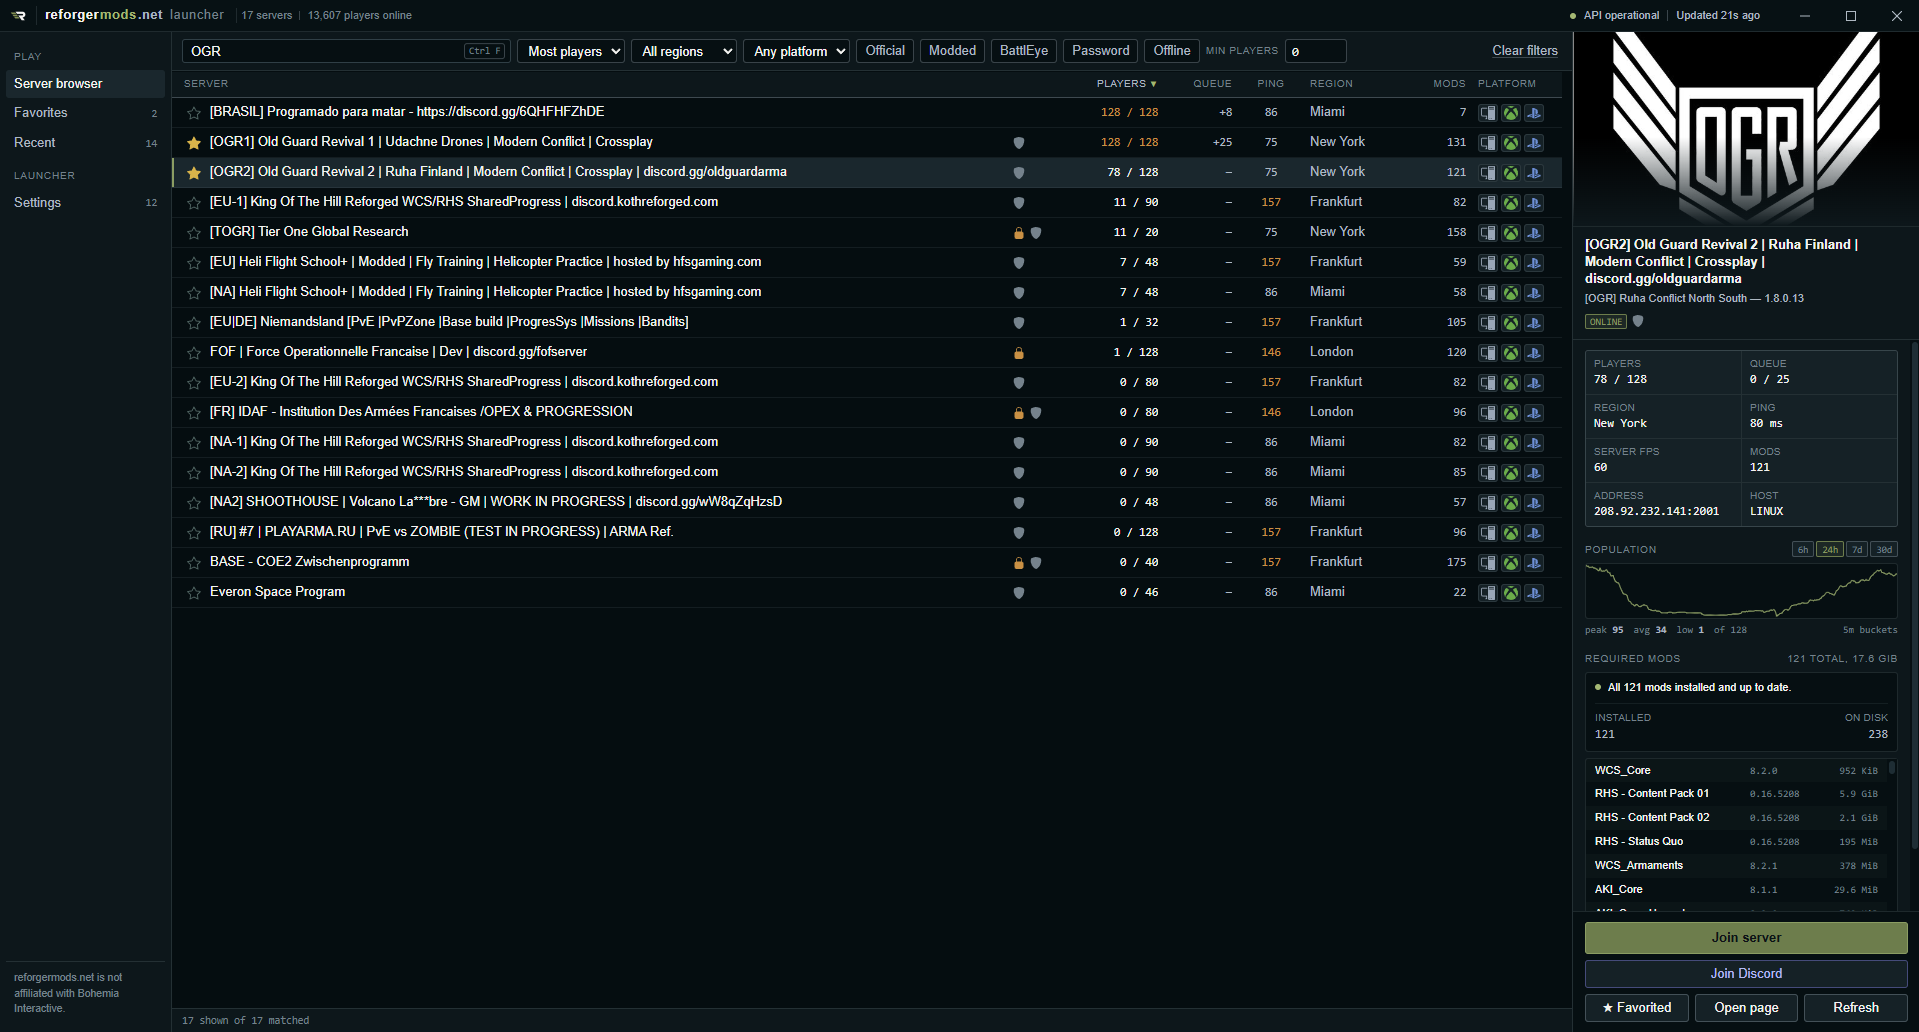Switch population chart to 30d
This screenshot has width=1919, height=1032.
pyautogui.click(x=1884, y=550)
